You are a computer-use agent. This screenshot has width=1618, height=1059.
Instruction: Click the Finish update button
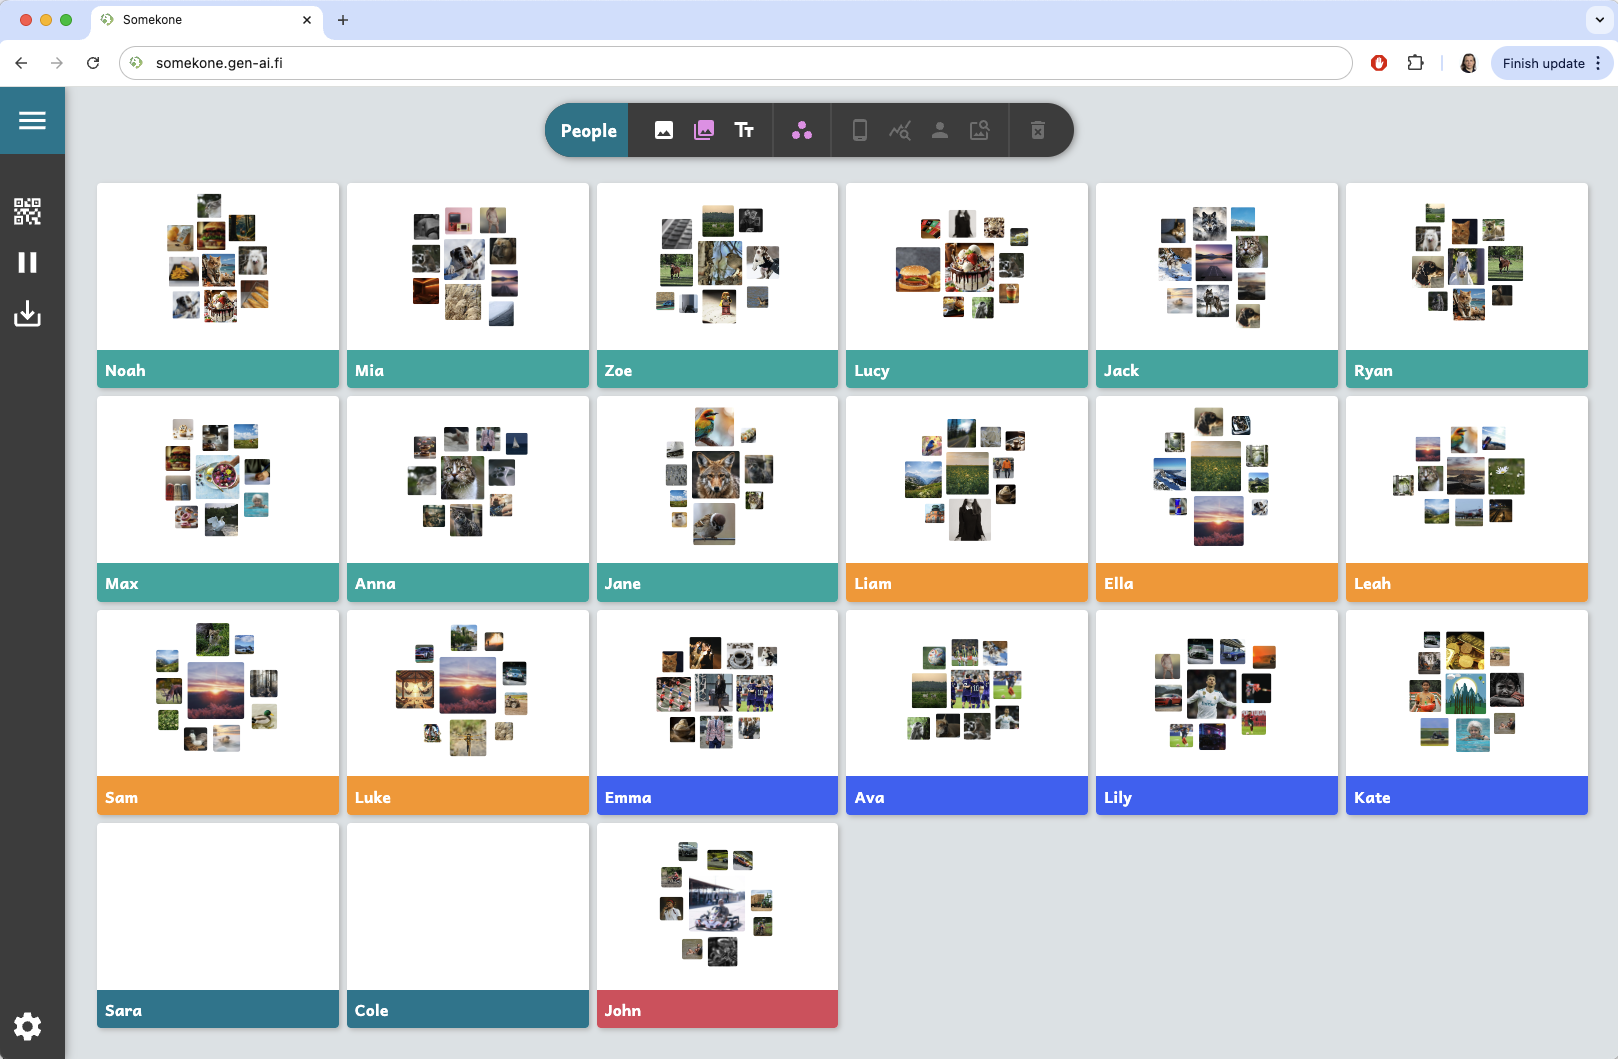tap(1543, 63)
